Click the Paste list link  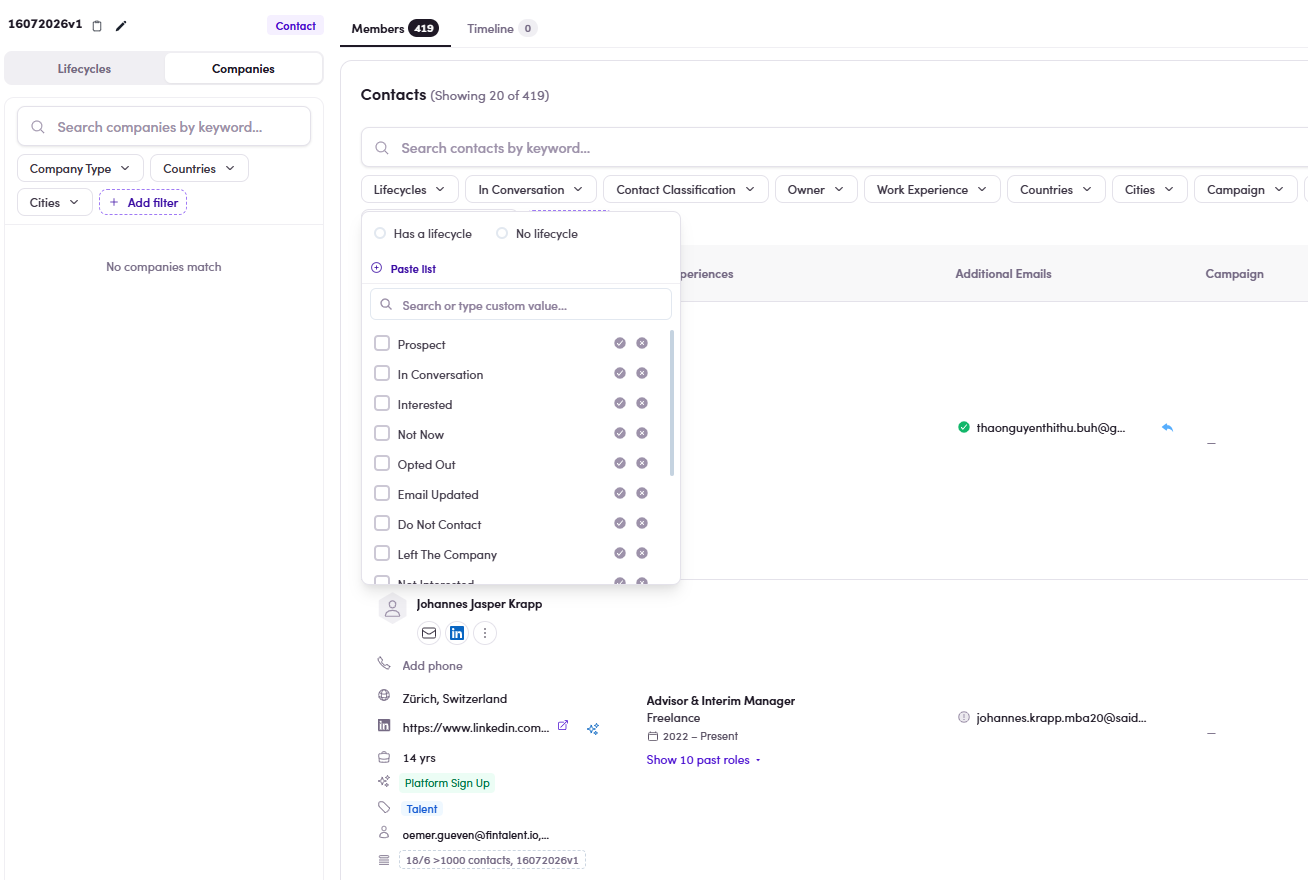coord(413,269)
